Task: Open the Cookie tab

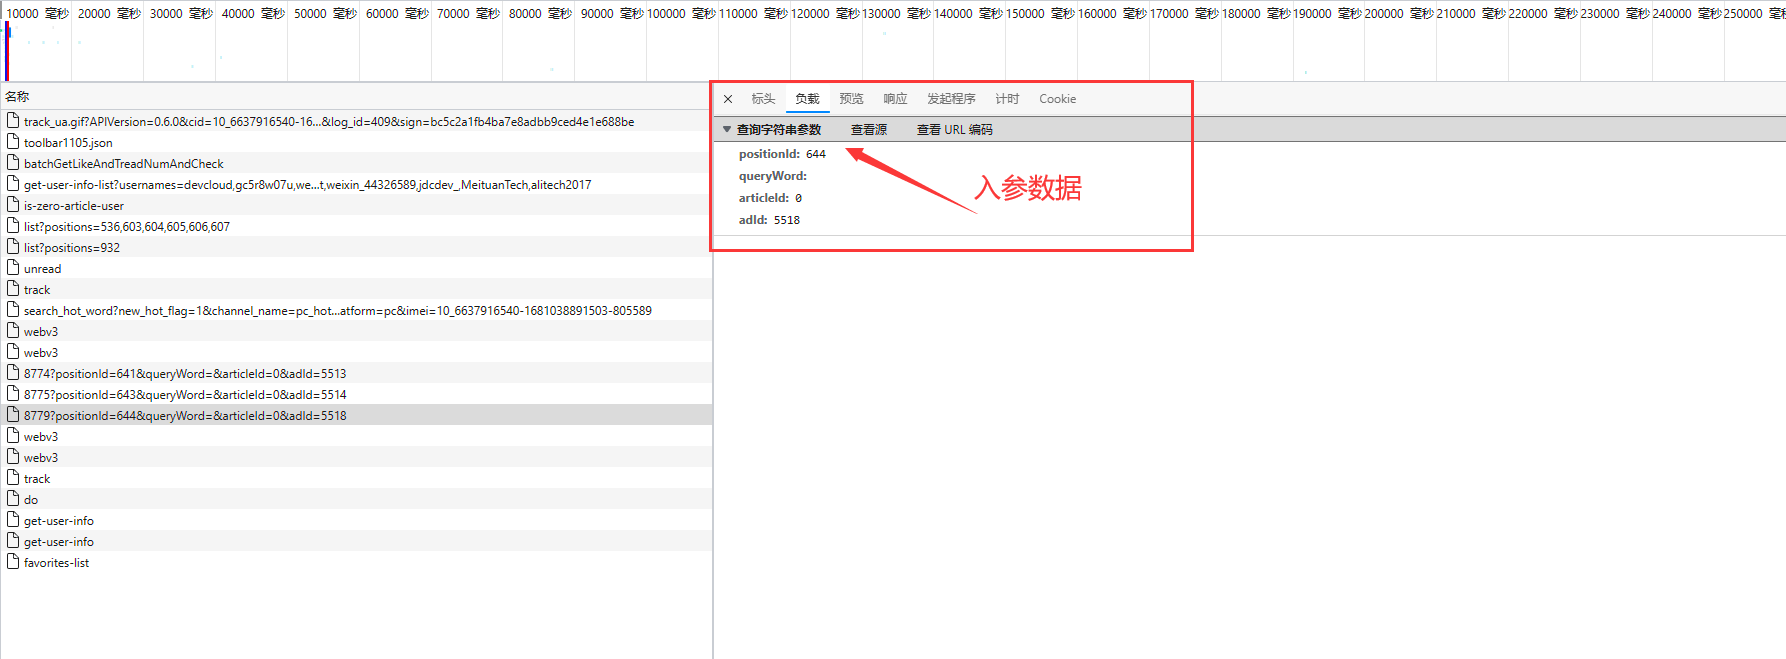Action: pyautogui.click(x=1057, y=99)
